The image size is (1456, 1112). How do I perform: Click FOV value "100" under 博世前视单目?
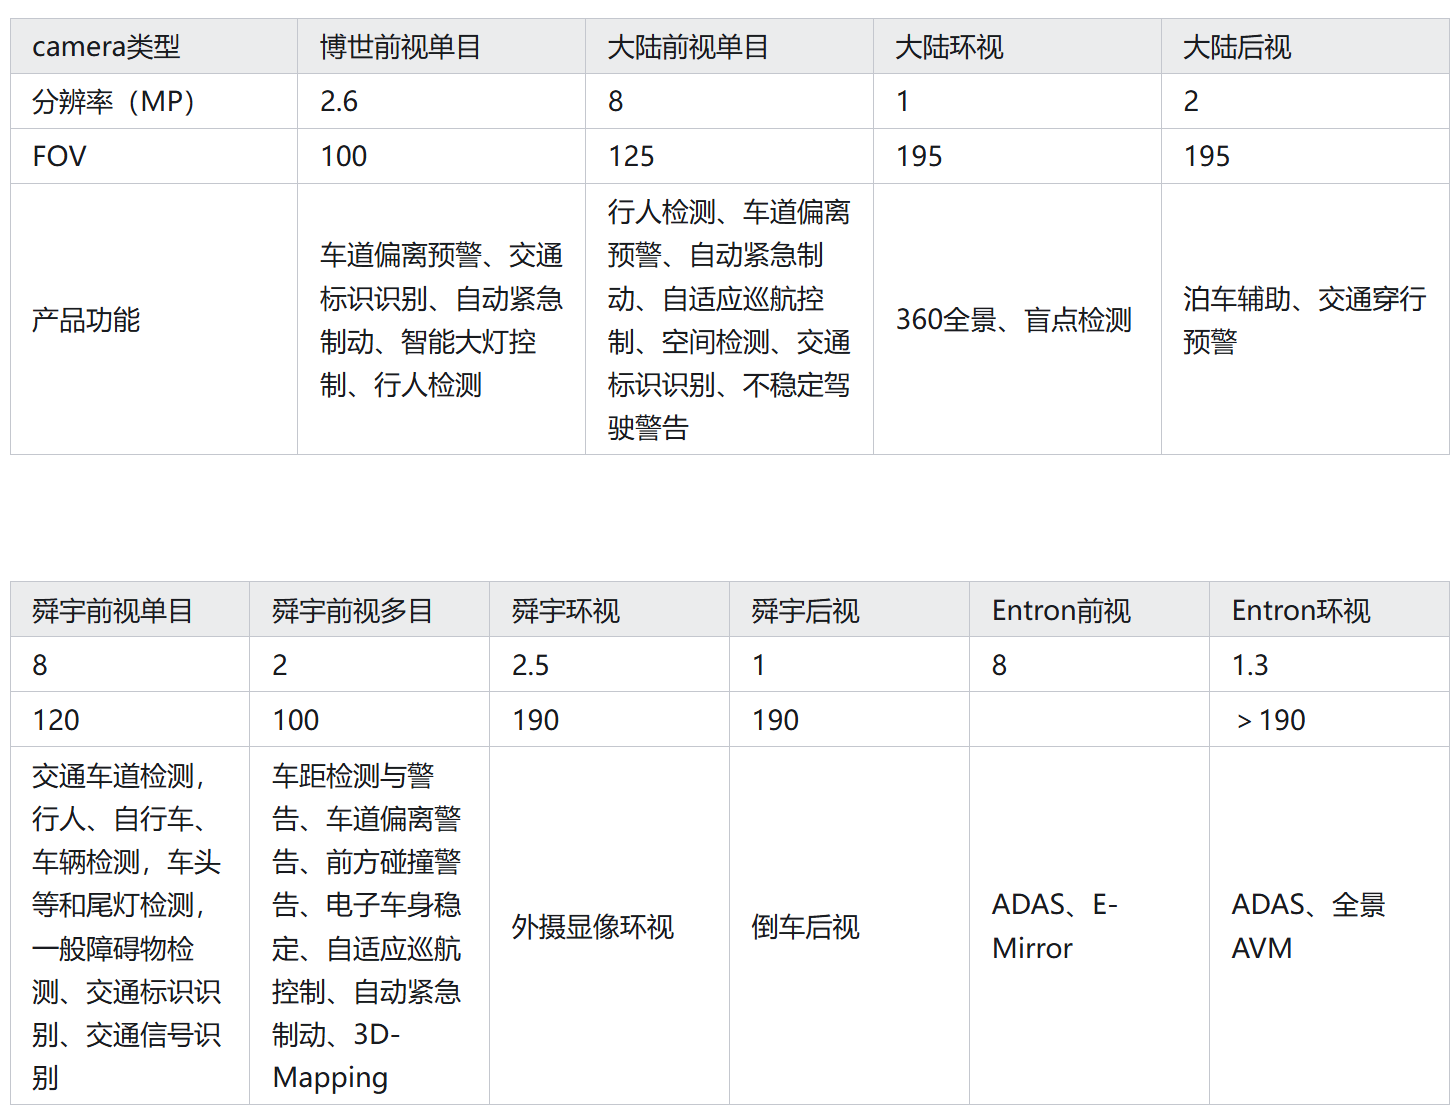pos(441,156)
